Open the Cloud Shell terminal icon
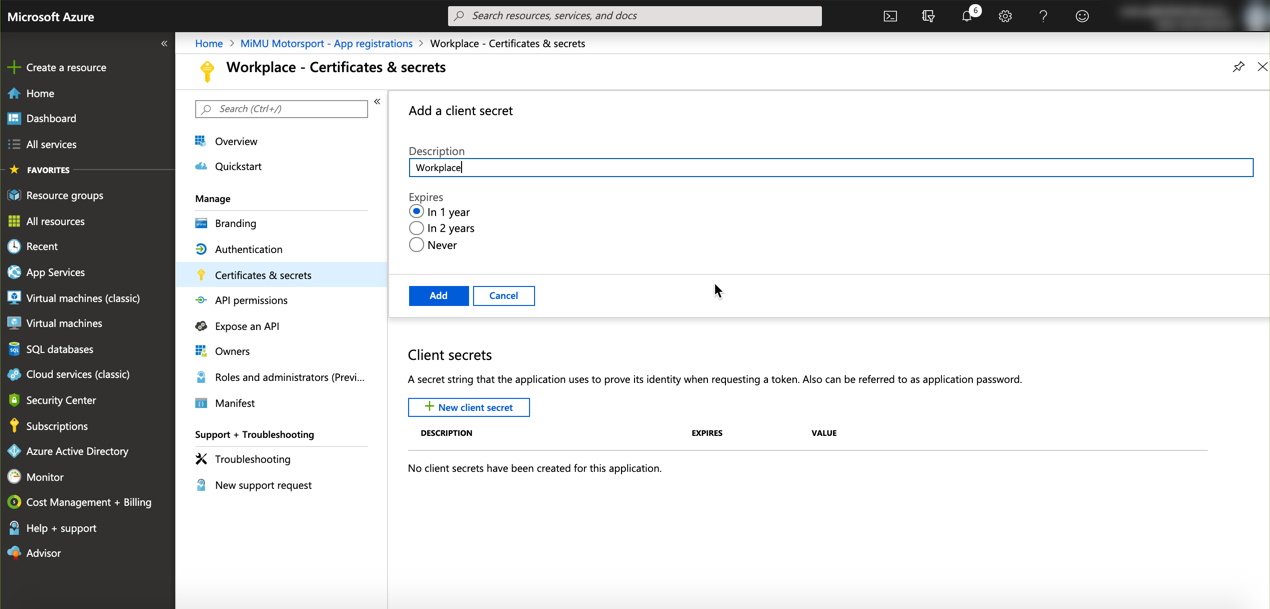This screenshot has height=609, width=1270. click(890, 16)
